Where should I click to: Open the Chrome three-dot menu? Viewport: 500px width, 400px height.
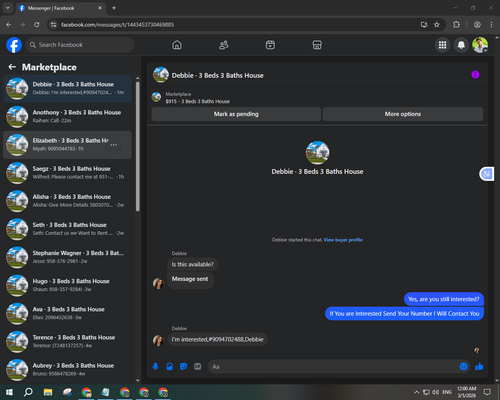click(491, 25)
